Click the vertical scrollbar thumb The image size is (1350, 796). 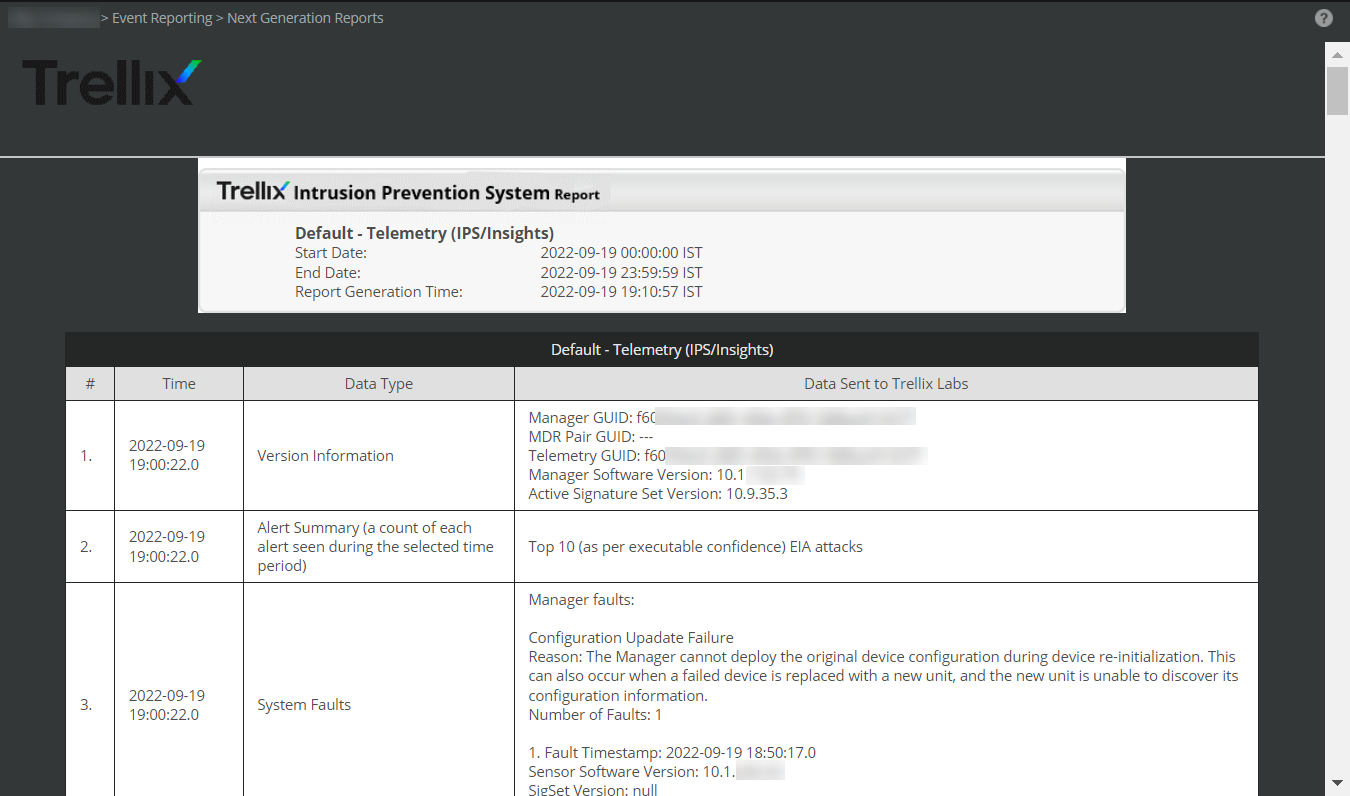click(x=1337, y=90)
